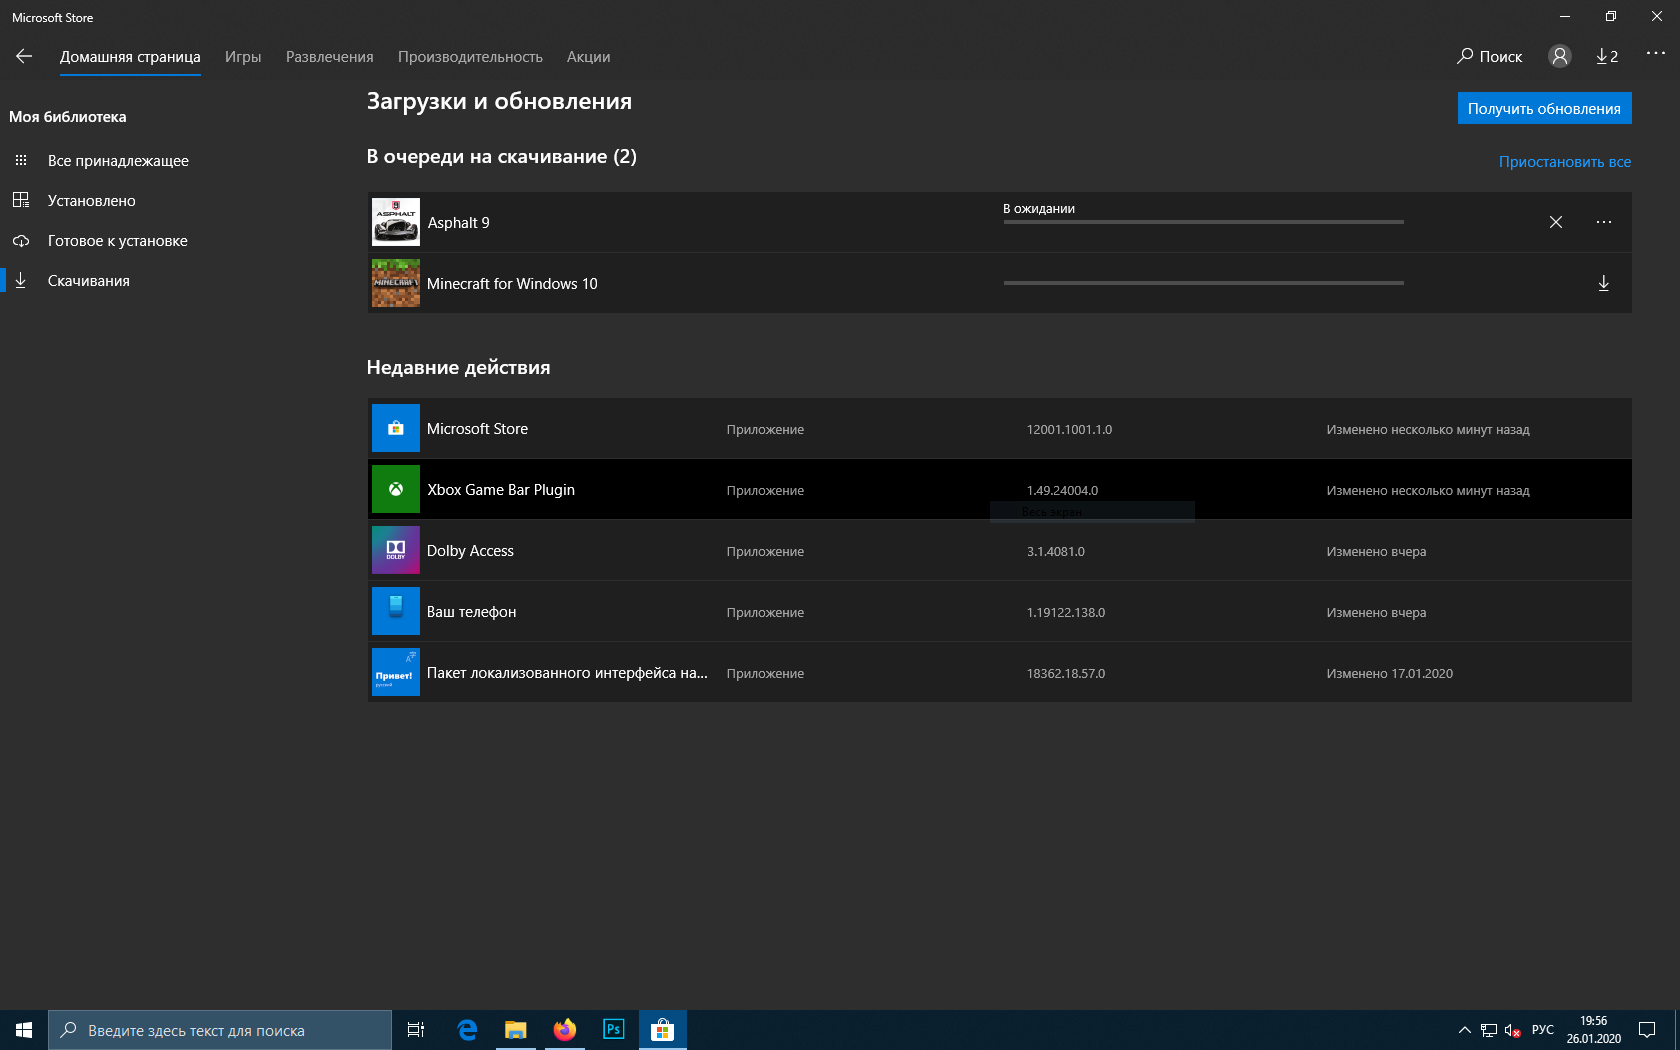The height and width of the screenshot is (1050, 1680).
Task: Select the Microsoft Store row name
Action: tap(477, 429)
